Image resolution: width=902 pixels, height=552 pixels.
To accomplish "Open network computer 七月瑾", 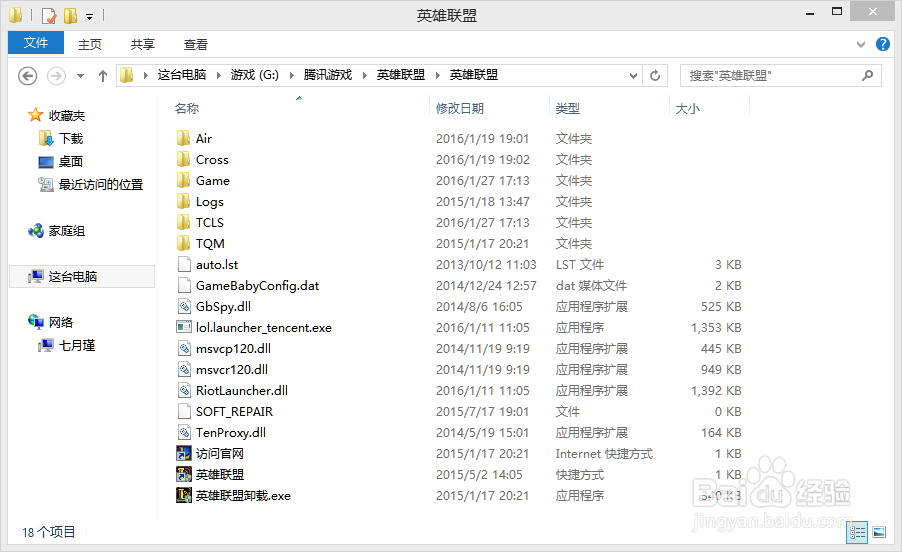I will (77, 346).
